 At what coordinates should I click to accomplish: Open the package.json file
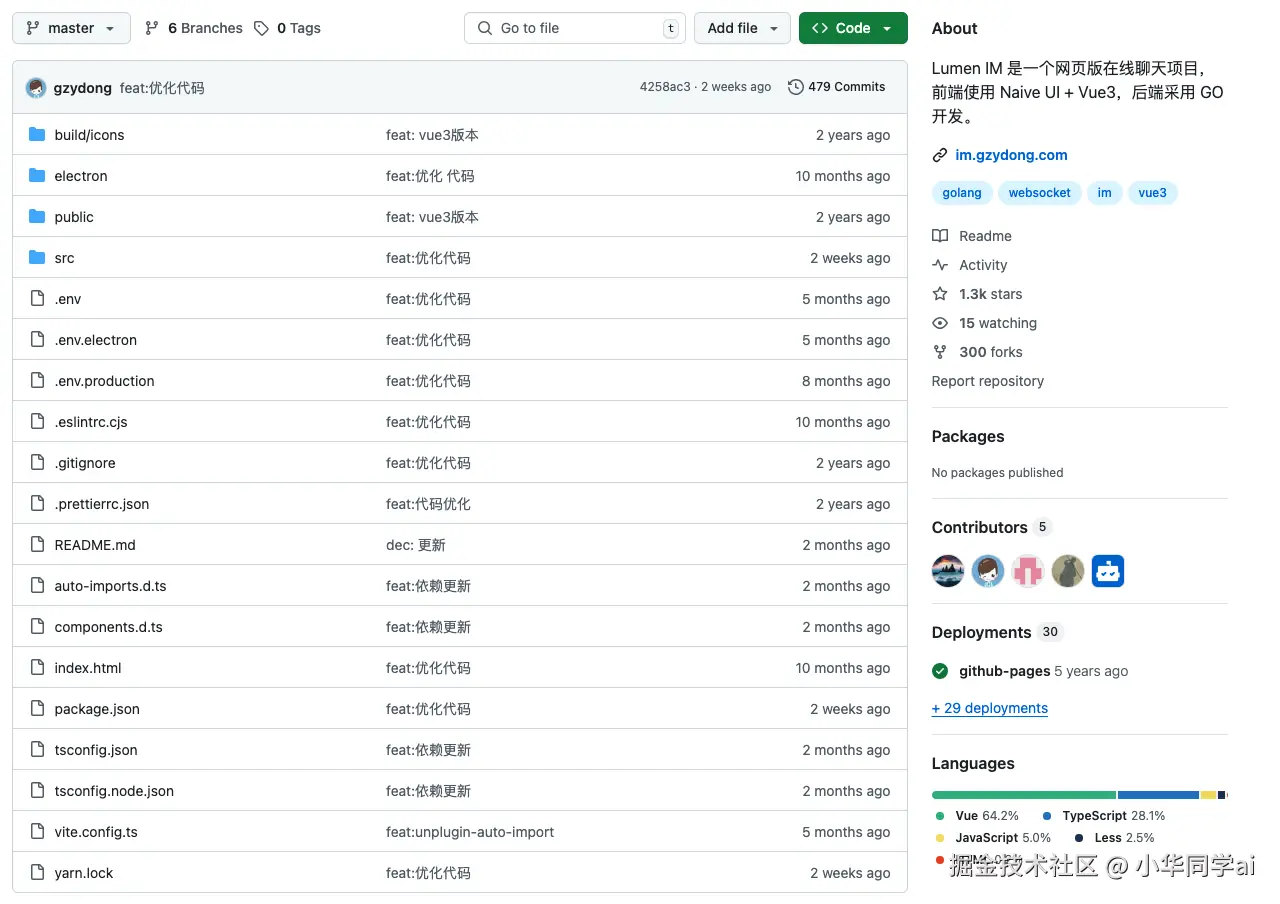click(97, 709)
